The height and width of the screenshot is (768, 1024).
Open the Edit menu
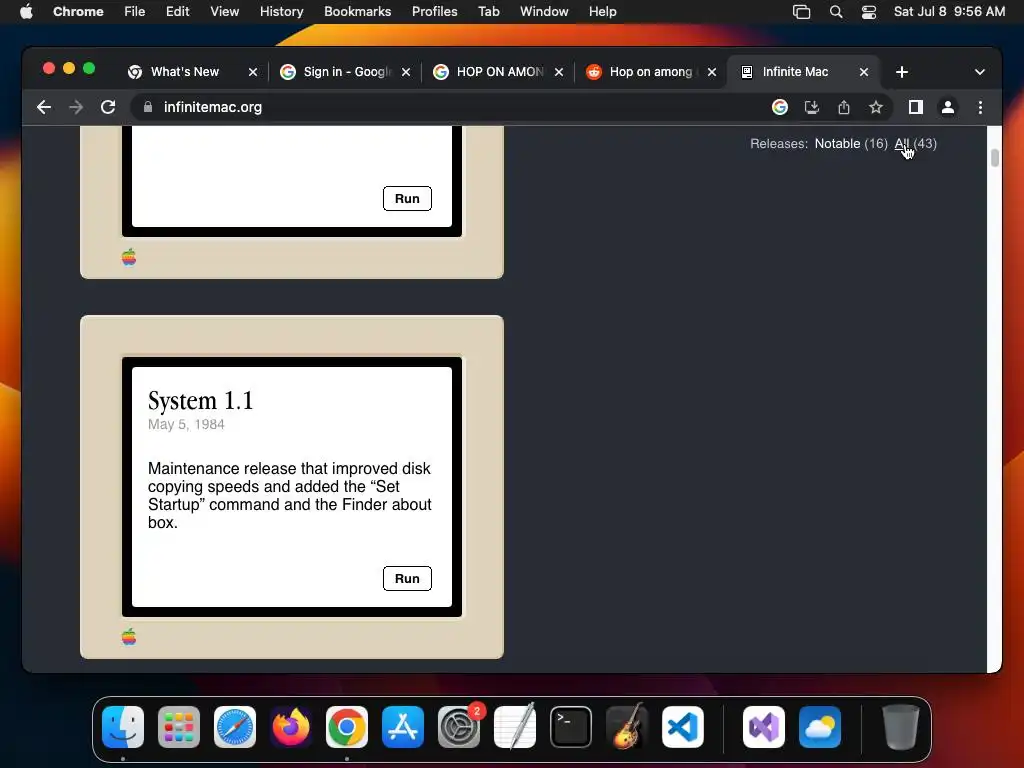[178, 11]
